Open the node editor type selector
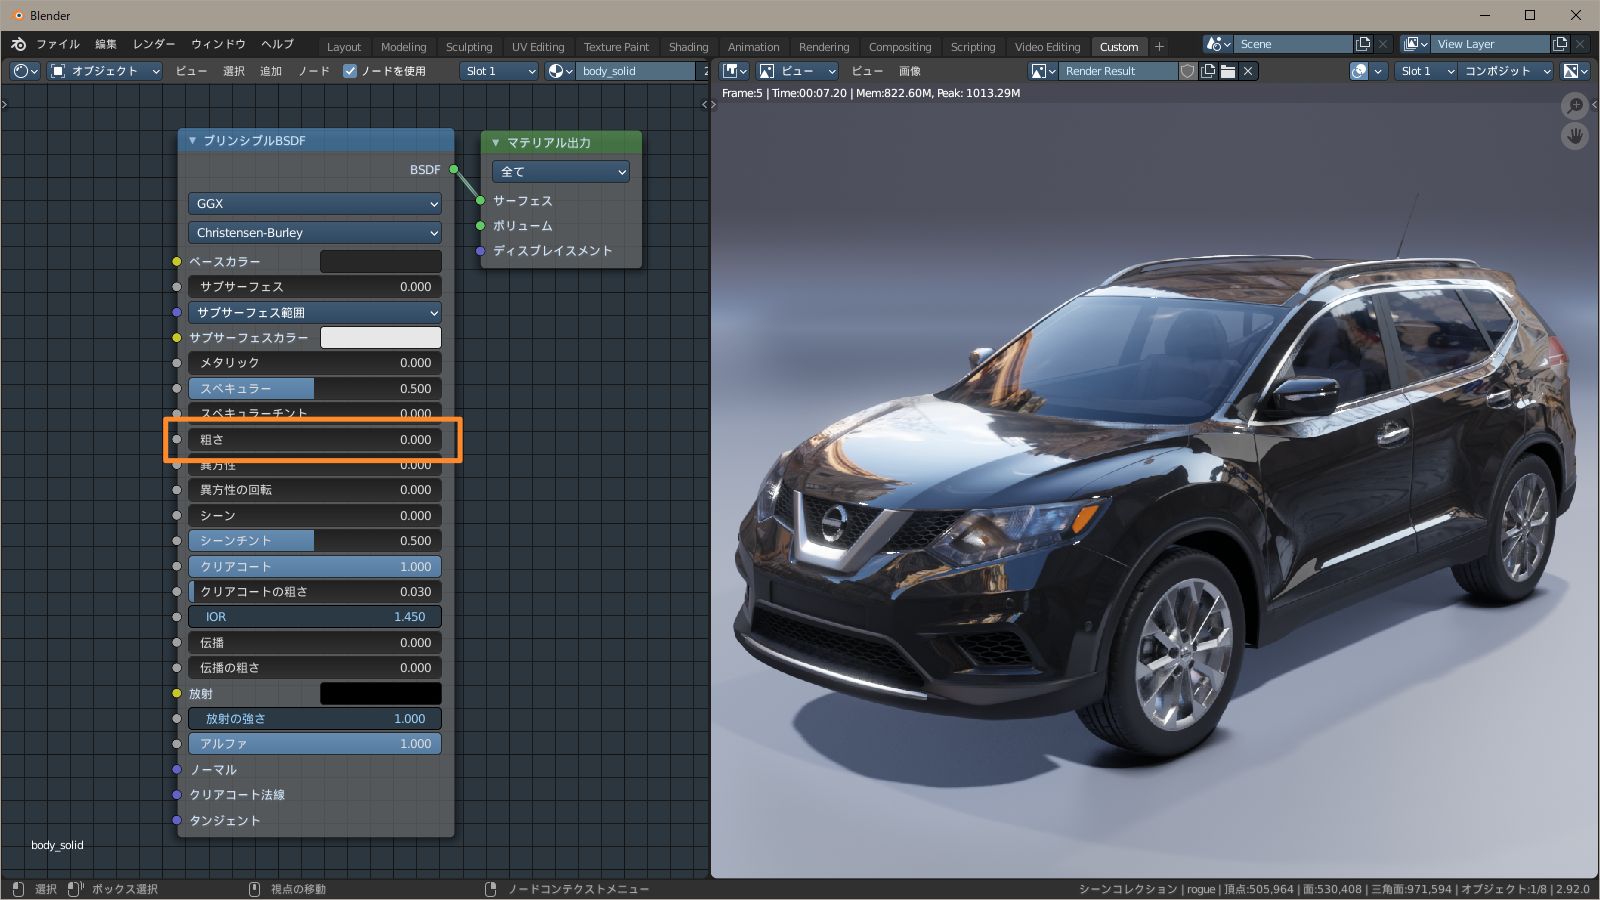 pos(25,71)
